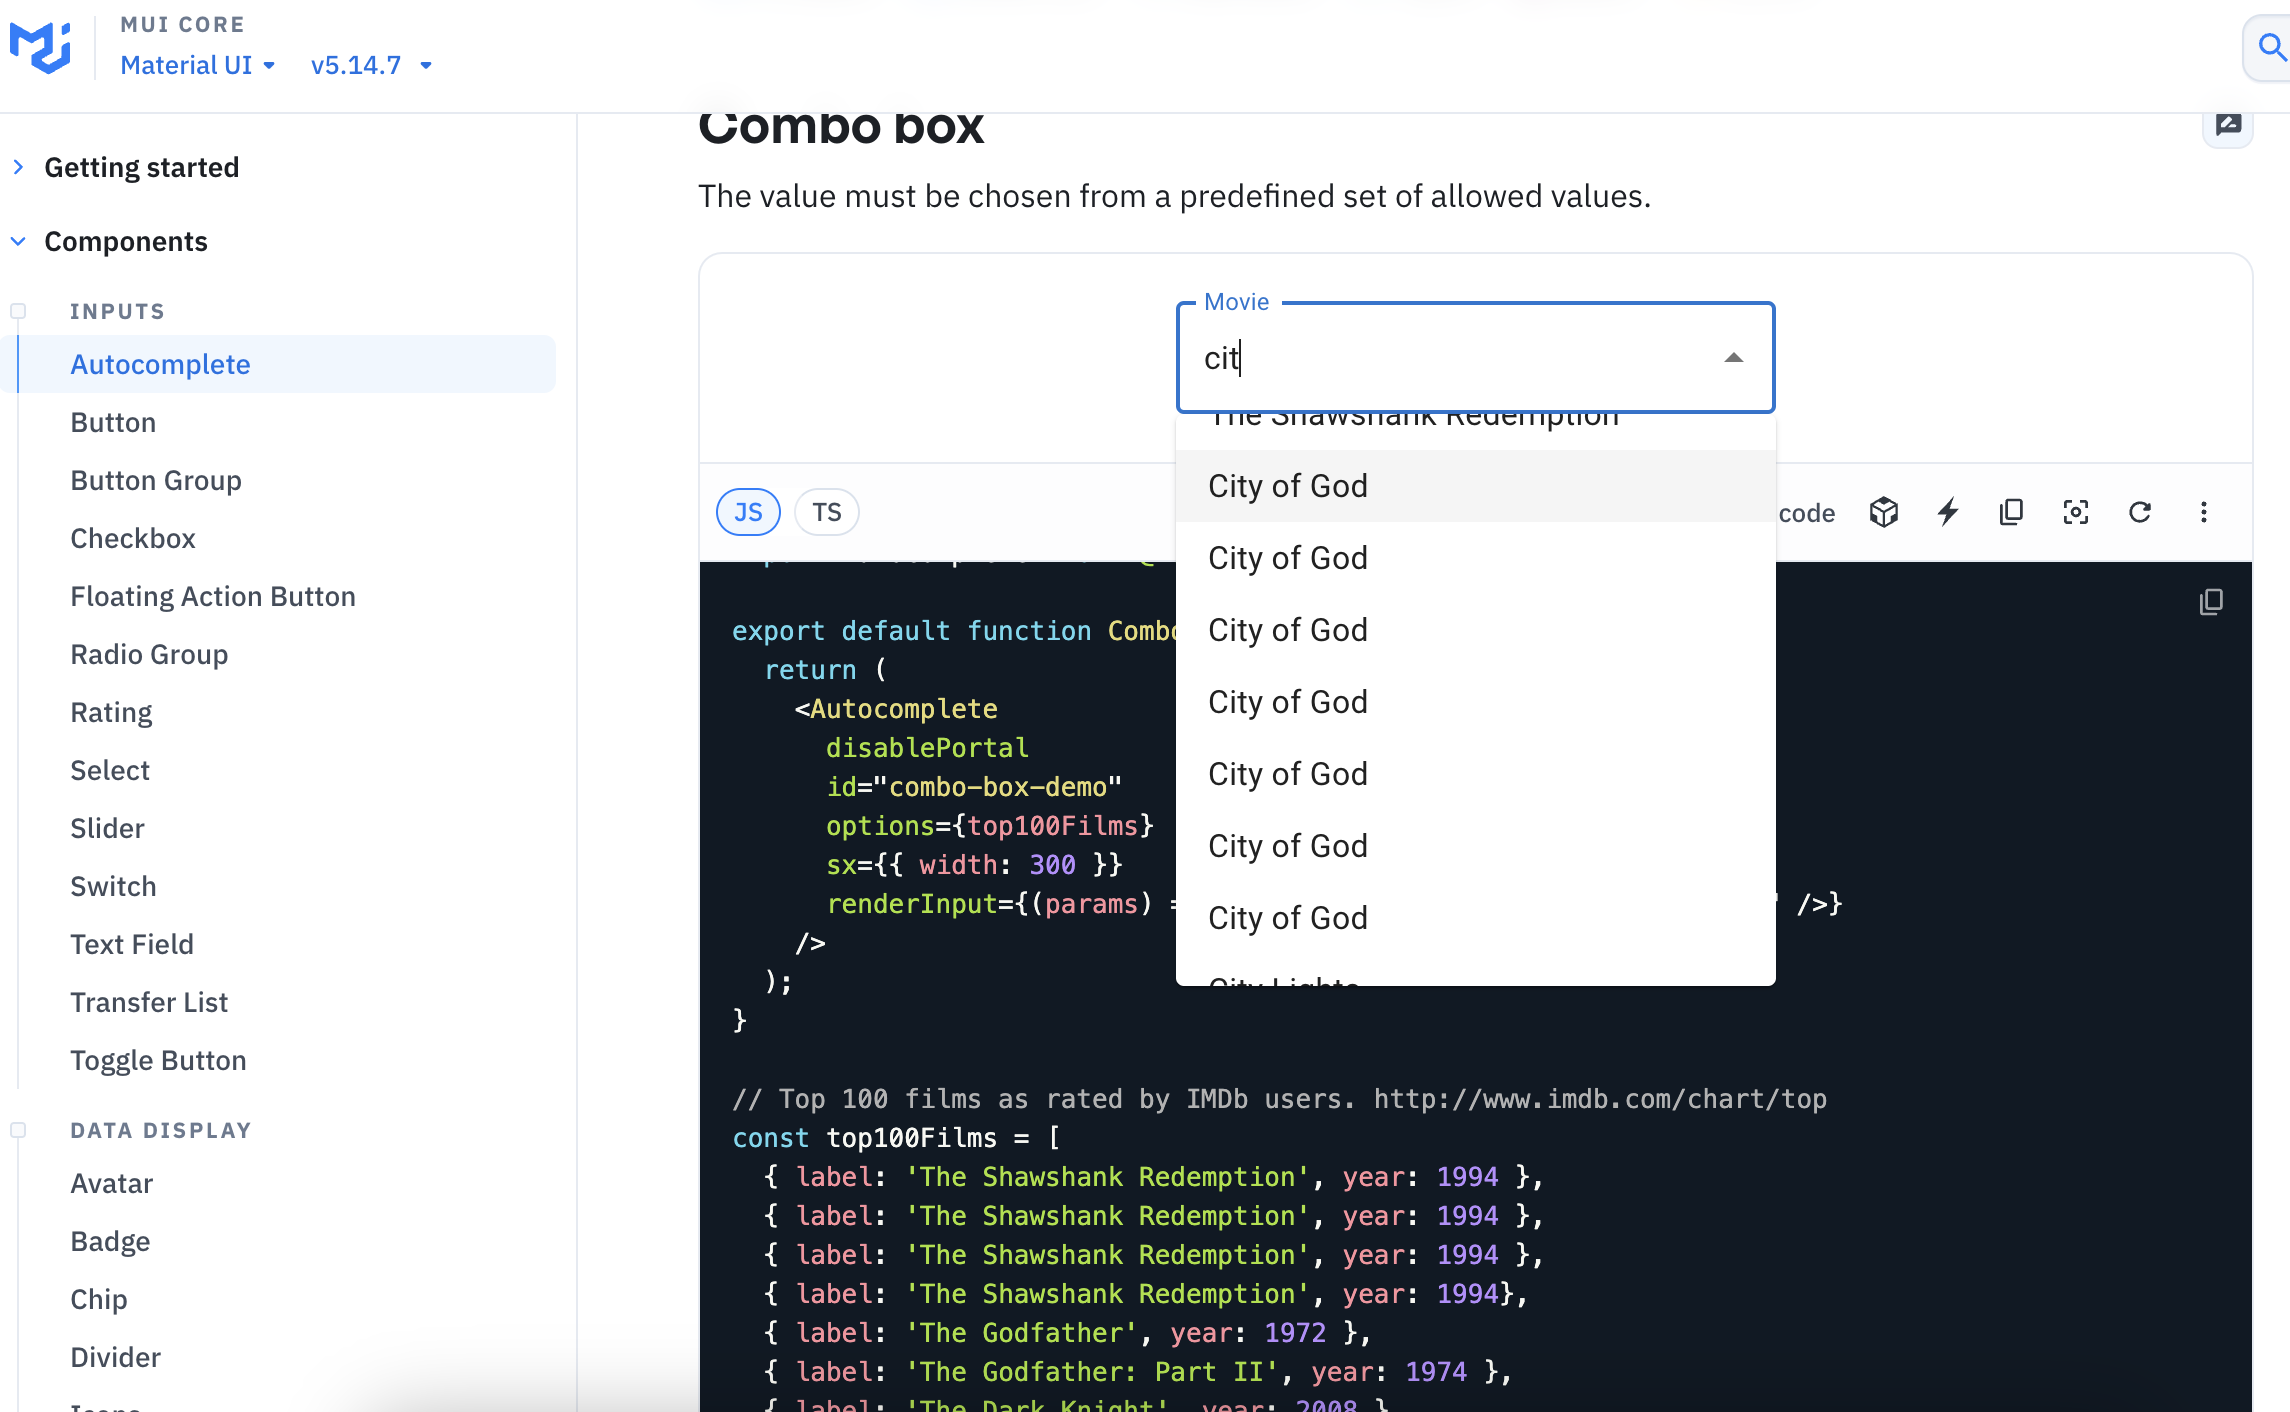Select City of God from suggestions
This screenshot has height=1412, width=2290.
pyautogui.click(x=1288, y=486)
